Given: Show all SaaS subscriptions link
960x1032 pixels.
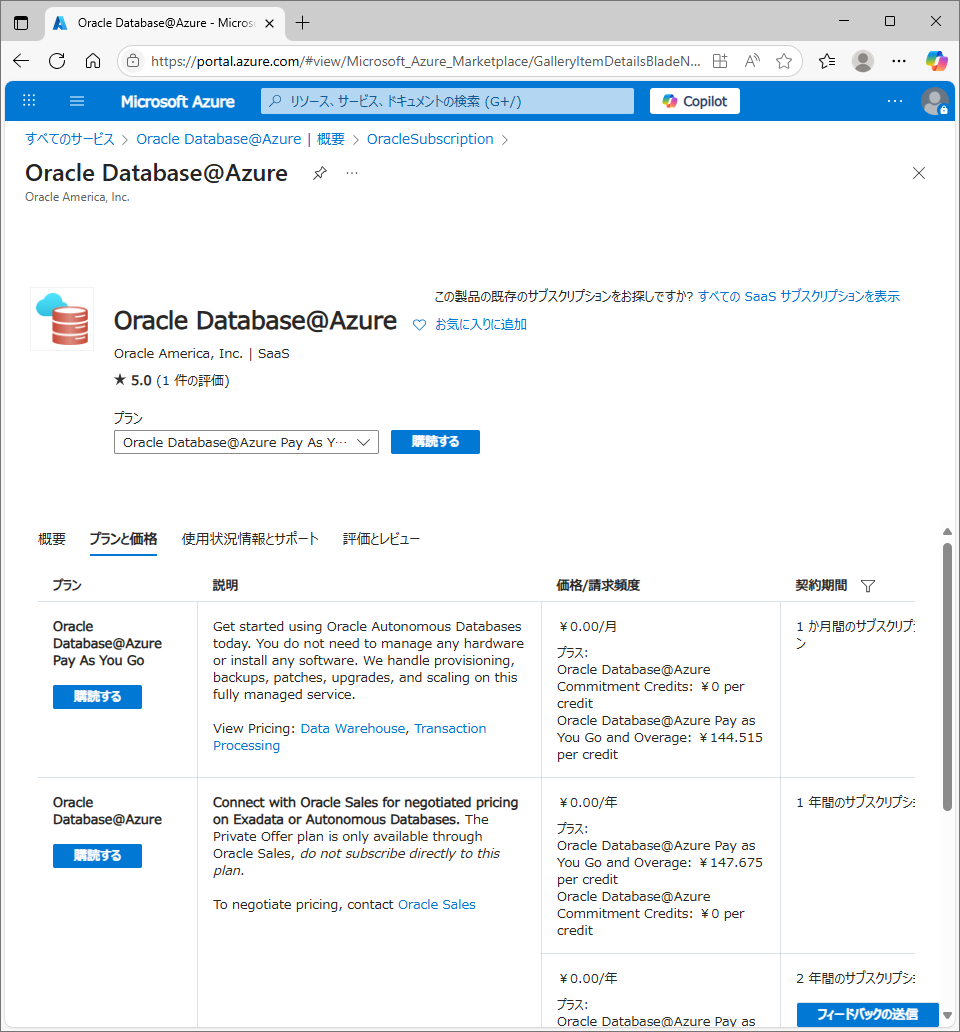Looking at the screenshot, I should pos(799,297).
